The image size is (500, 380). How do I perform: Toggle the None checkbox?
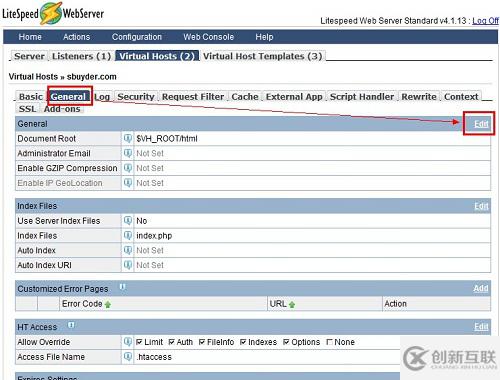click(329, 342)
